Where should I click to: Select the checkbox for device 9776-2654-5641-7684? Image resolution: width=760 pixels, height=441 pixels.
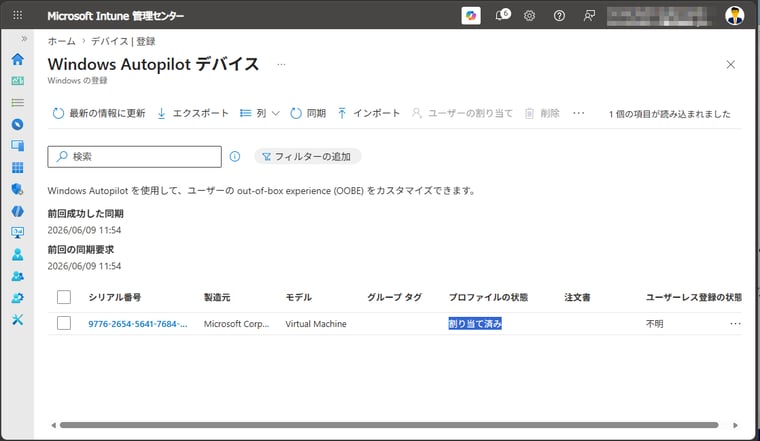[64, 323]
